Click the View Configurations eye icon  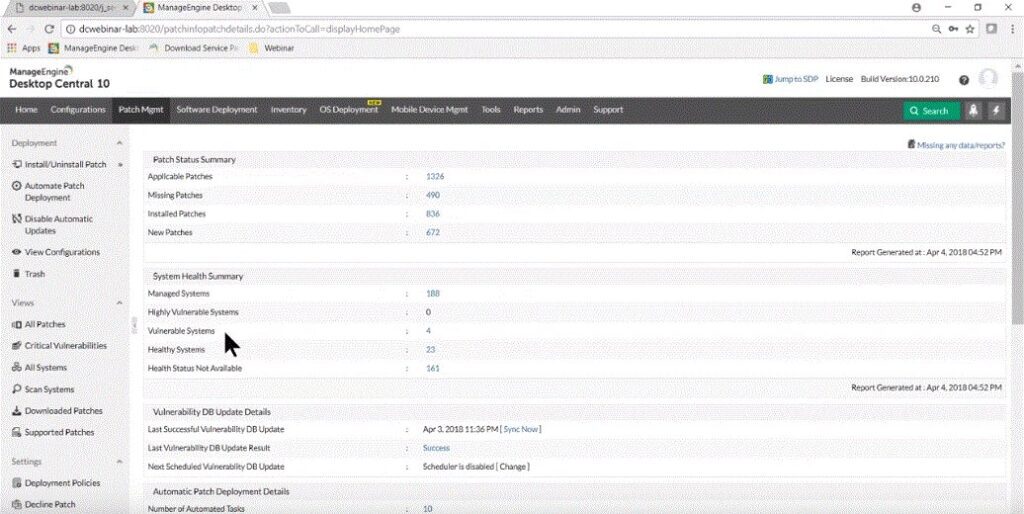(x=17, y=252)
